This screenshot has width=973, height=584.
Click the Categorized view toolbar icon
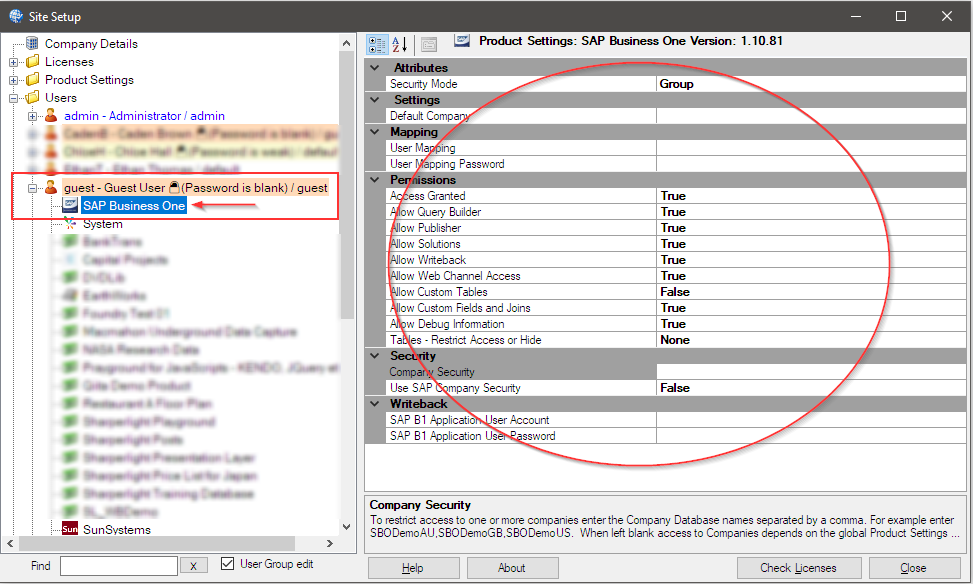[377, 45]
